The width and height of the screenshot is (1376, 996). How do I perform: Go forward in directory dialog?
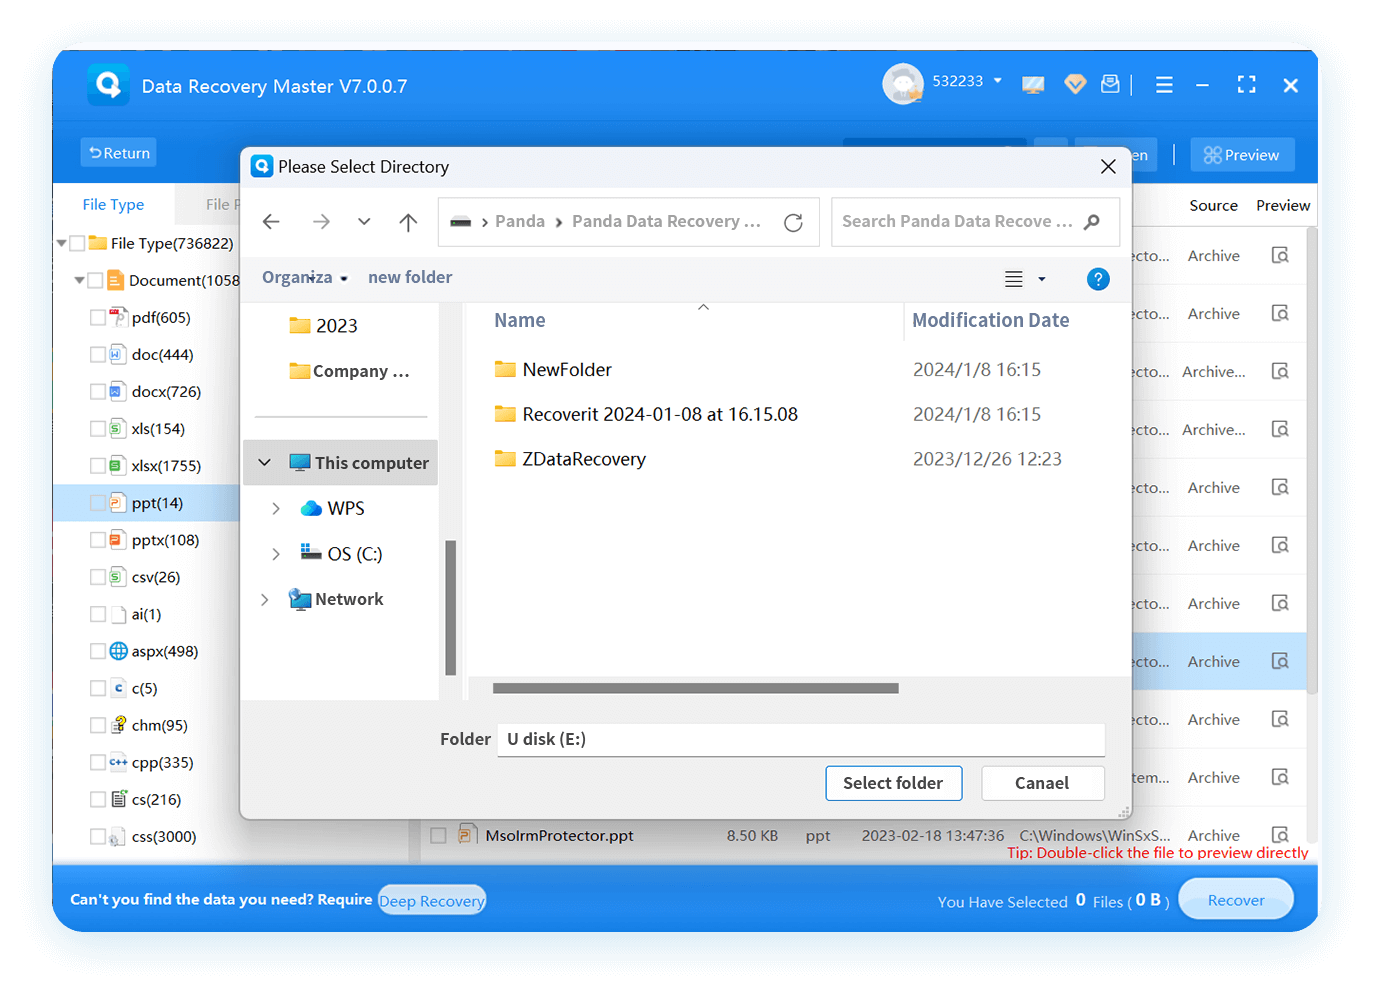point(321,222)
